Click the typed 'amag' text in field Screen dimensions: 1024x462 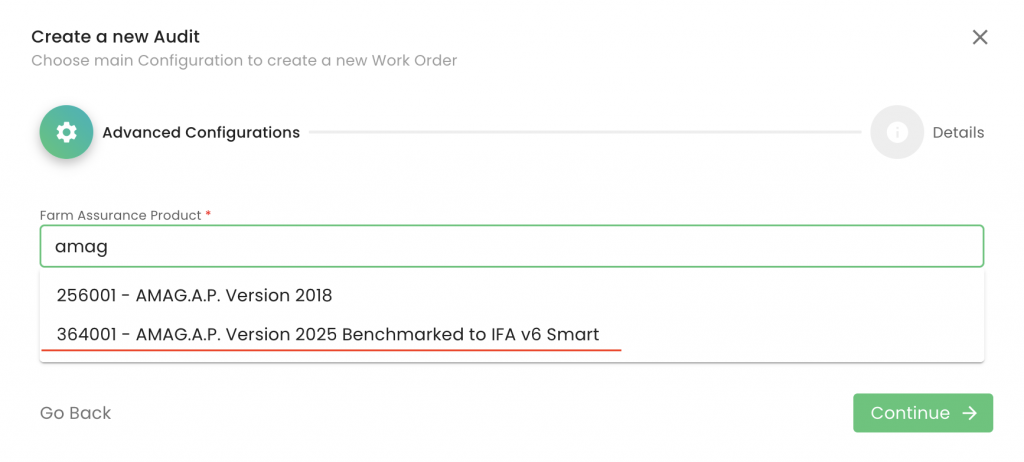point(80,246)
